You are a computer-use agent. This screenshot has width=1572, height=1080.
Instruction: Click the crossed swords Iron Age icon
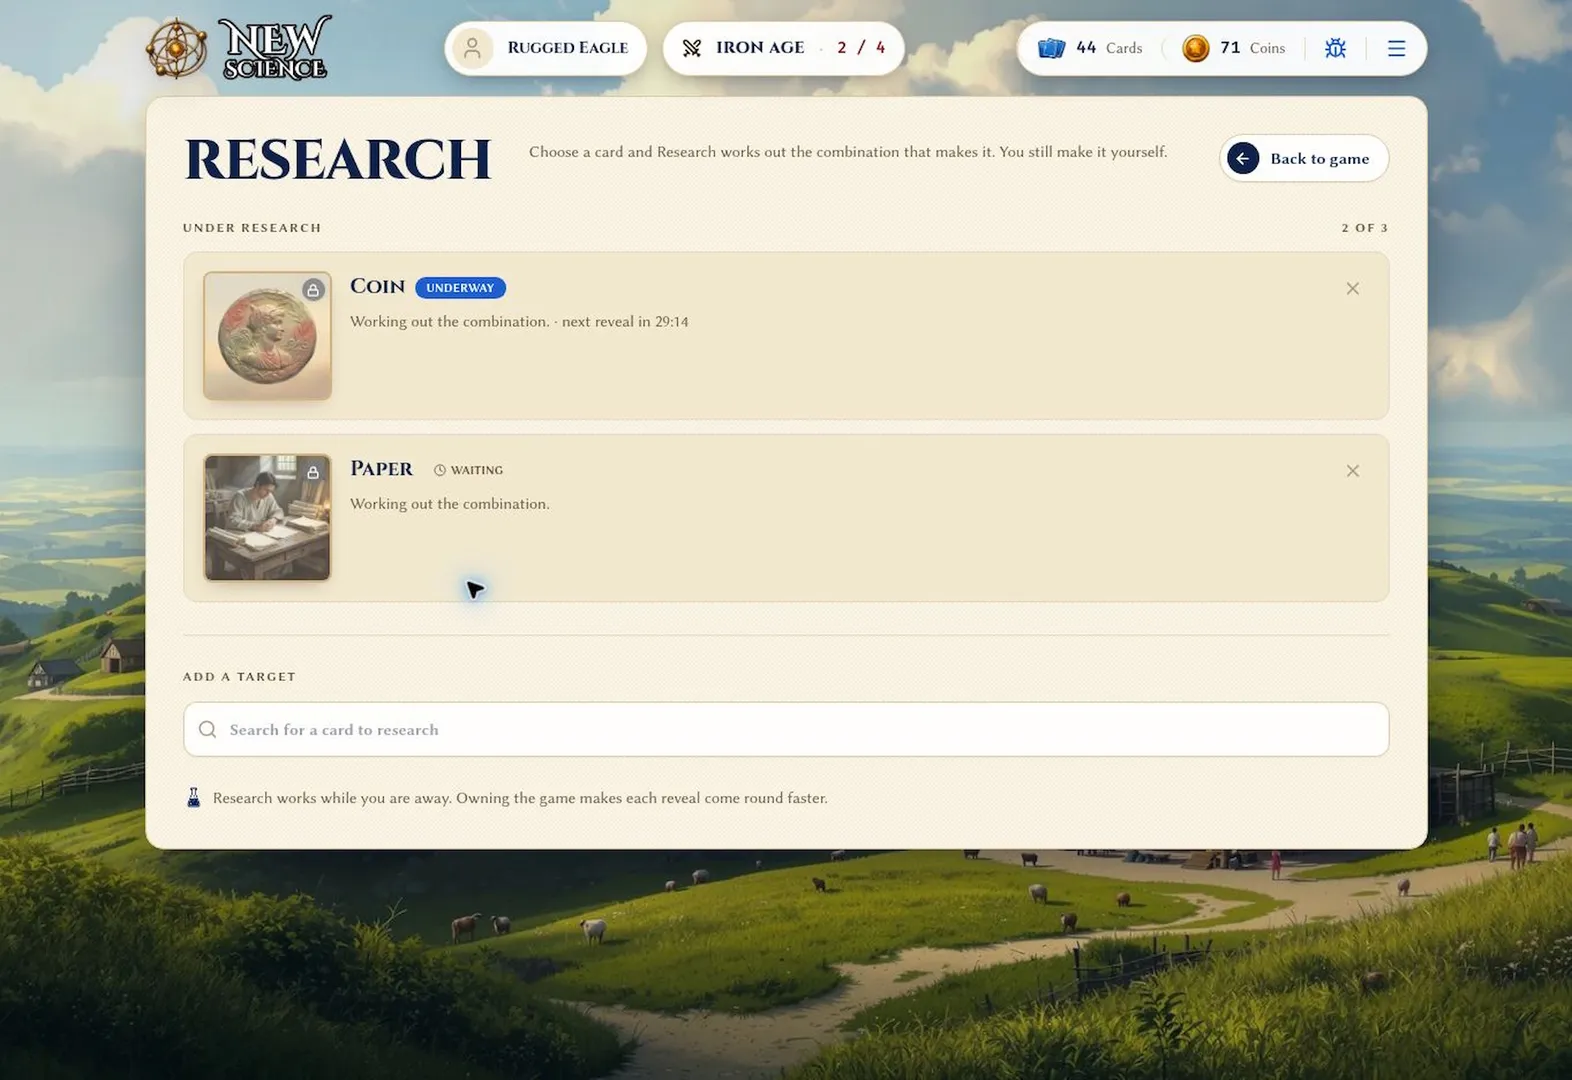(x=692, y=48)
